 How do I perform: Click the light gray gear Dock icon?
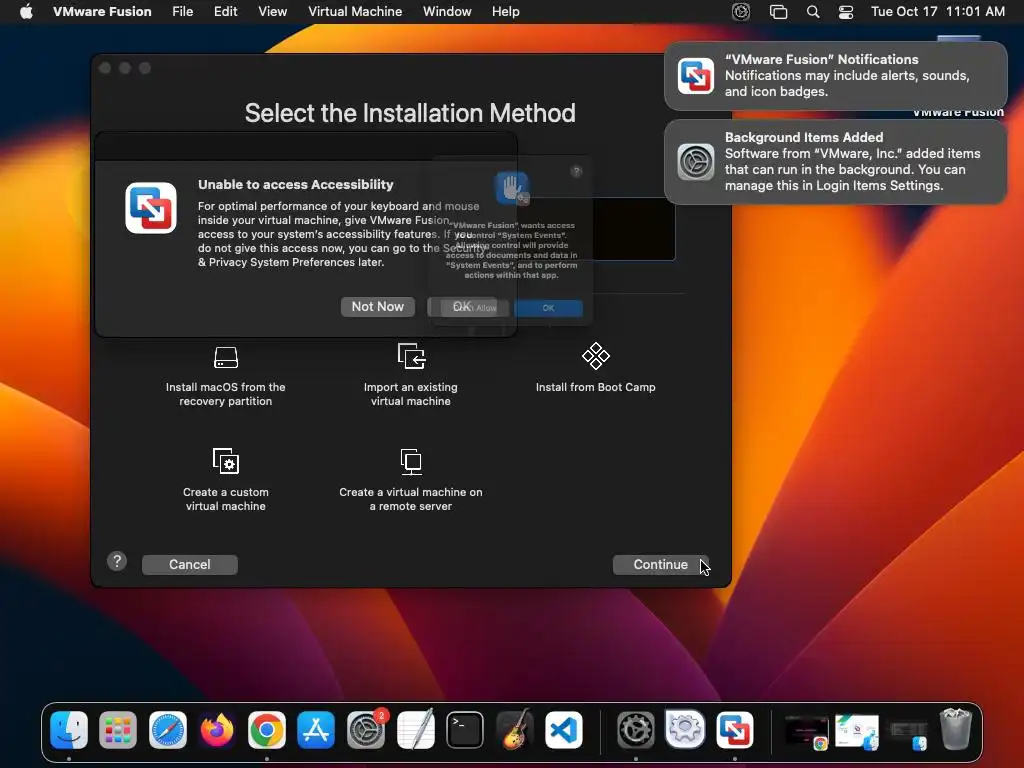click(685, 728)
